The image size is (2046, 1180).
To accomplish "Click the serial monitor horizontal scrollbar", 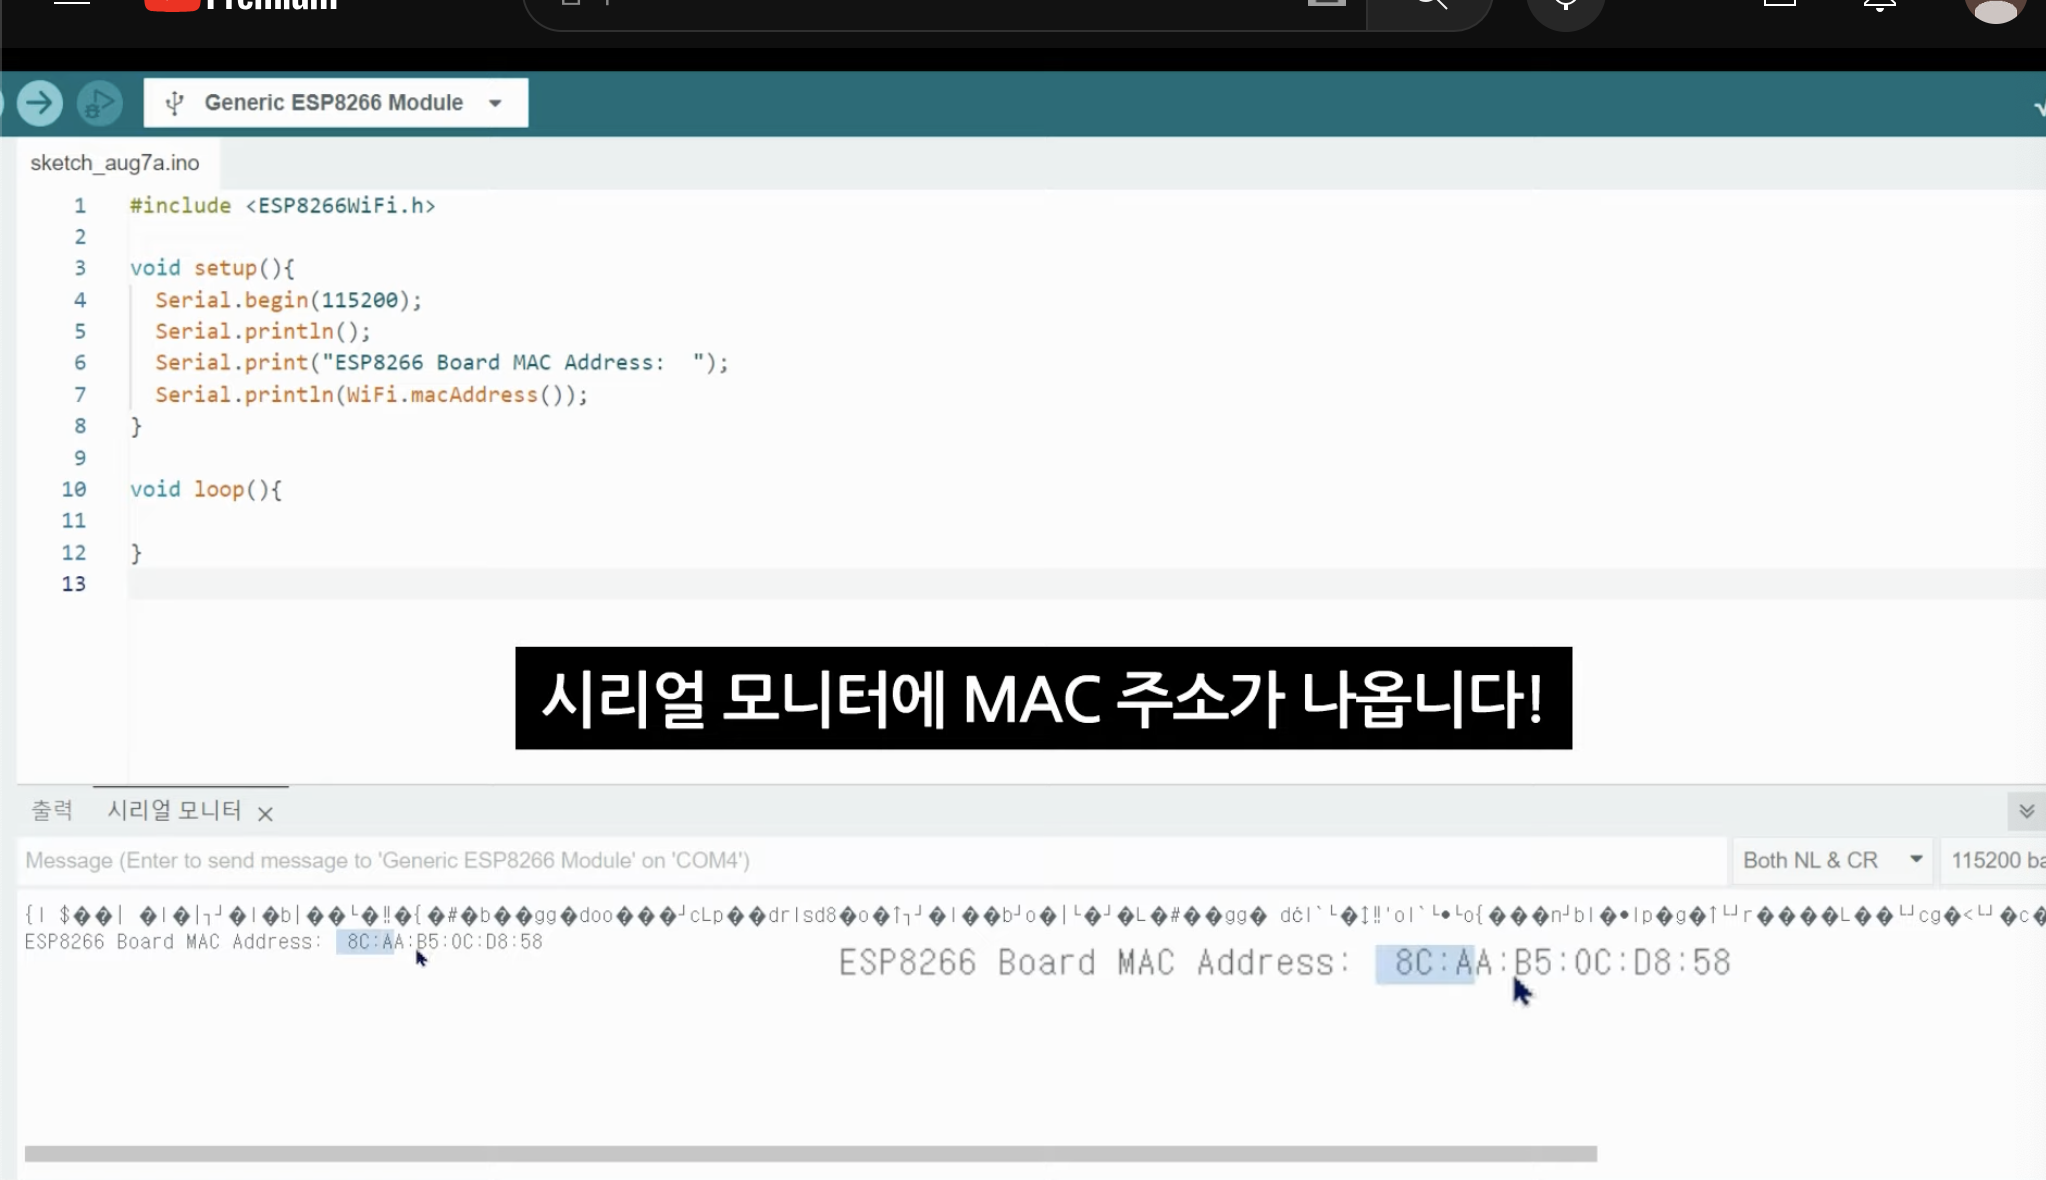I will pos(810,1154).
